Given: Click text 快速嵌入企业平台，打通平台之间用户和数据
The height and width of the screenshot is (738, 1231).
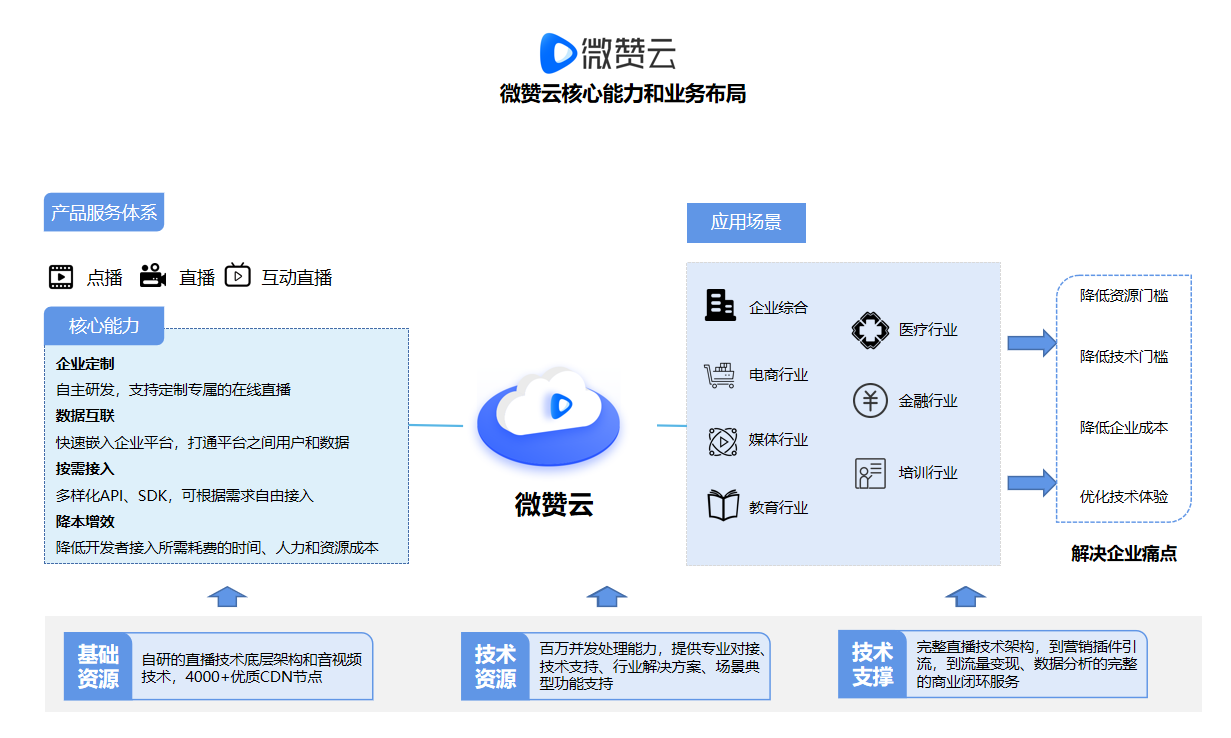Looking at the screenshot, I should [203, 442].
